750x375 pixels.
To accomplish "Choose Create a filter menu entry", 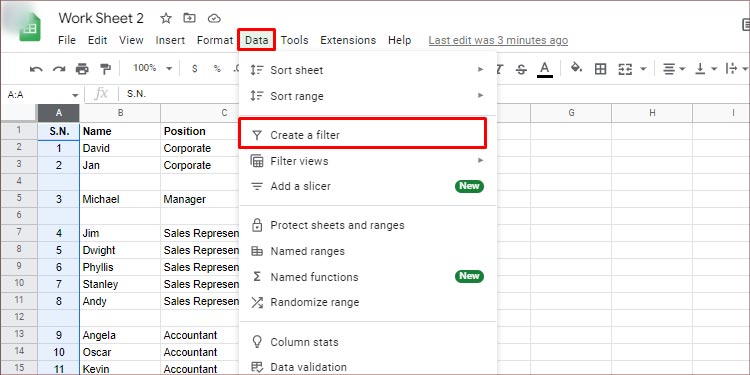I will coord(363,133).
